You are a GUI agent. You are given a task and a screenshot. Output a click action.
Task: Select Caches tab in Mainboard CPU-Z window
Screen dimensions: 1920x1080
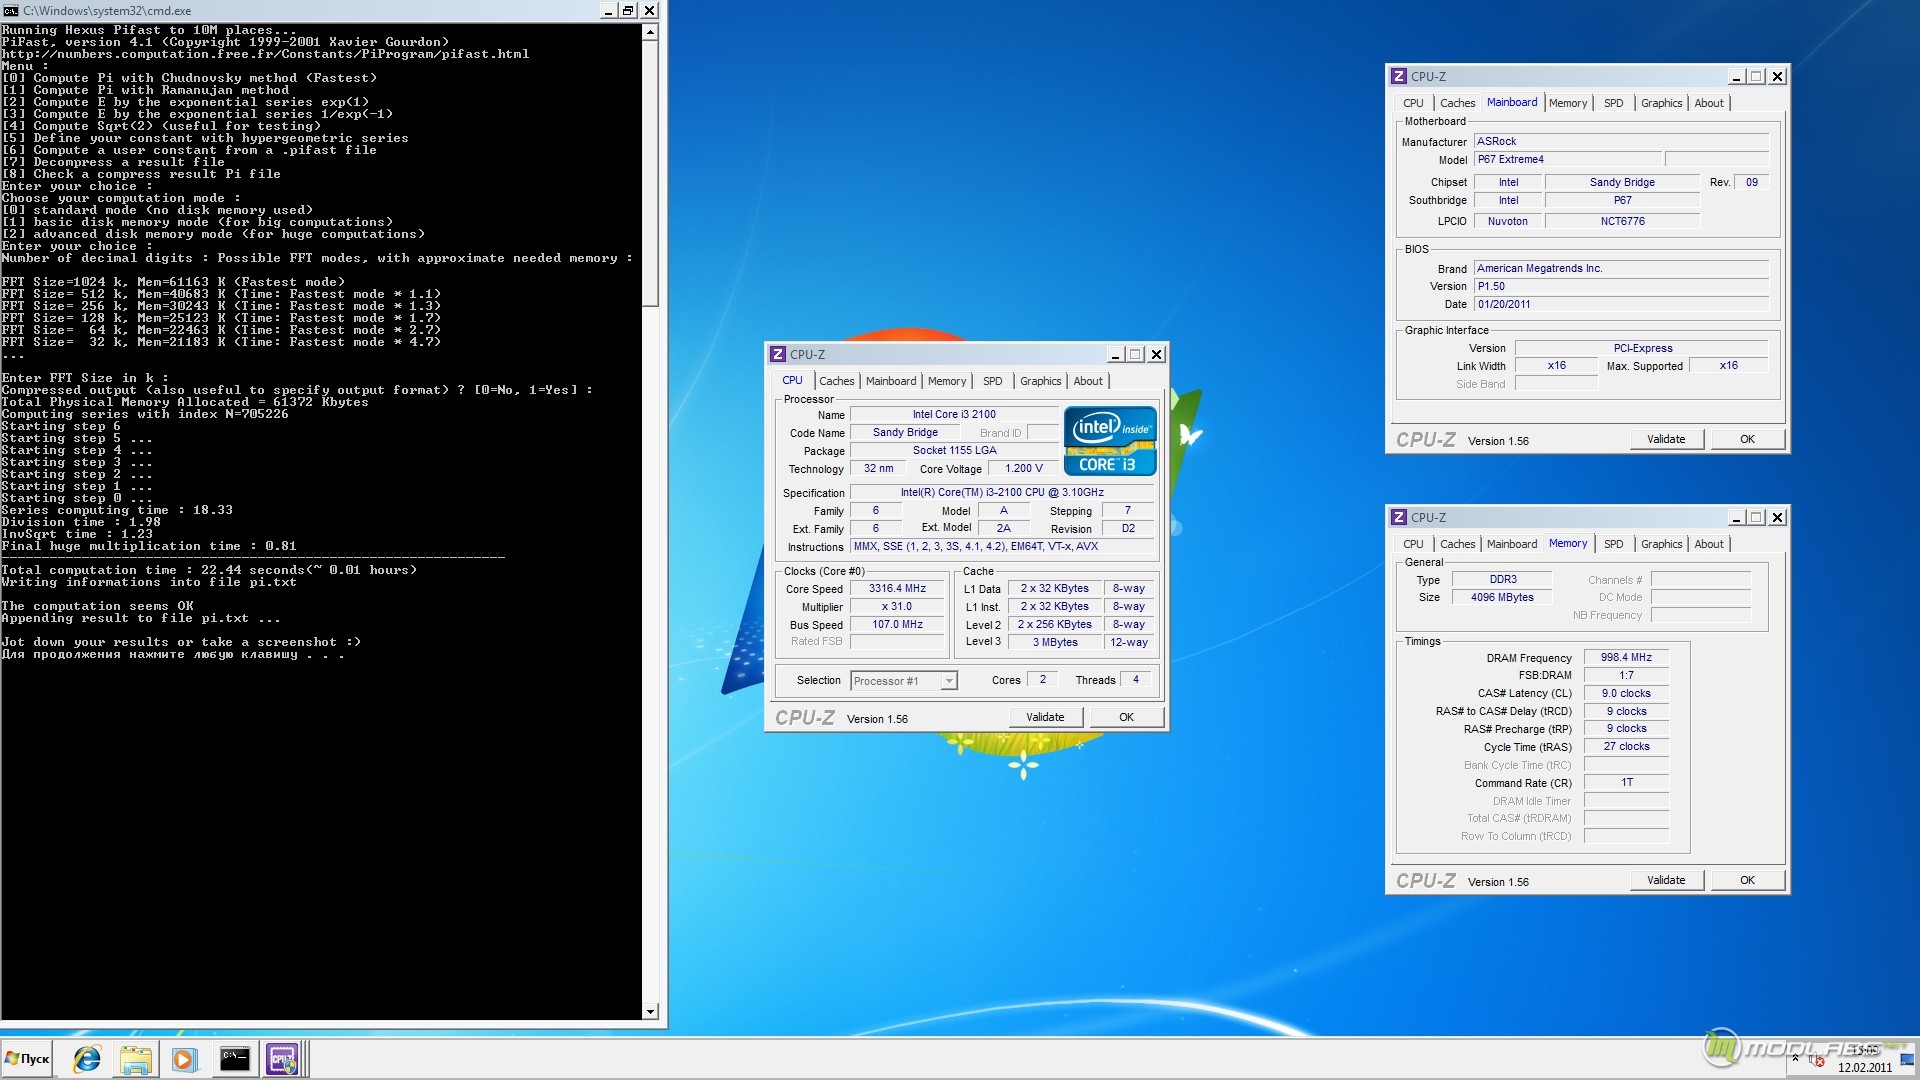pyautogui.click(x=1457, y=103)
